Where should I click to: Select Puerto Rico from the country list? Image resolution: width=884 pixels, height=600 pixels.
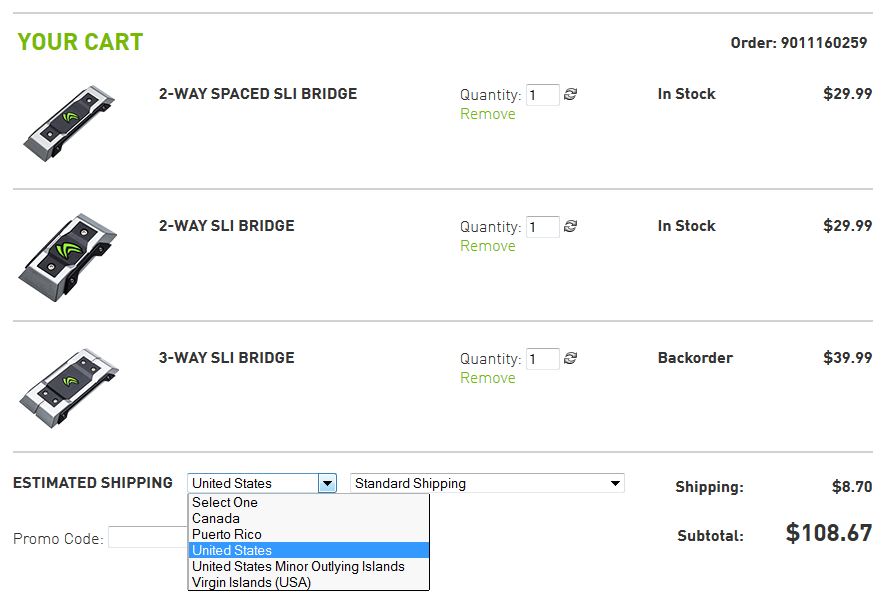227,534
